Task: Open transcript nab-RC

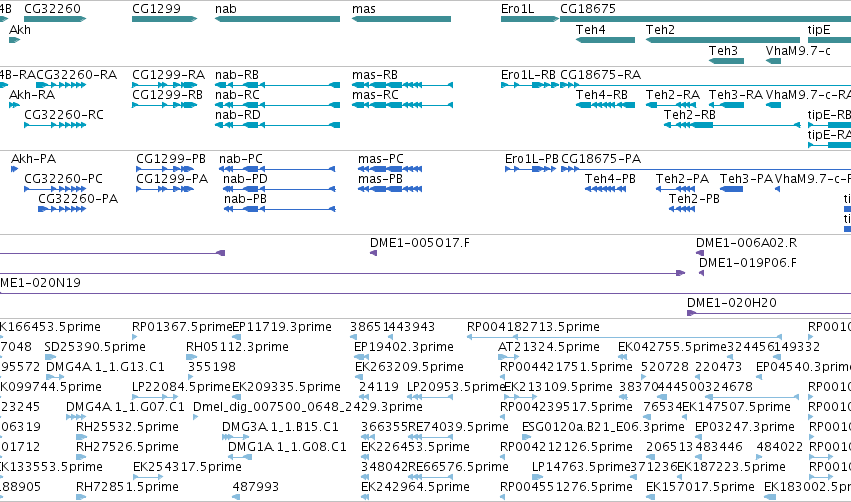Action: 237,95
